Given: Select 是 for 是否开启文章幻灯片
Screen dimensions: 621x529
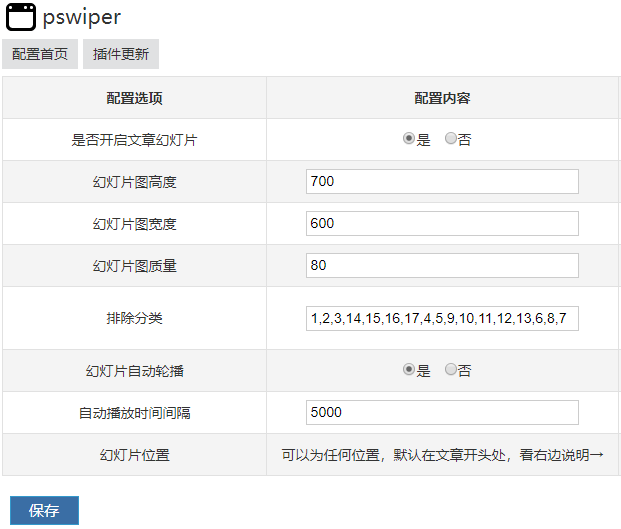Looking at the screenshot, I should pos(409,139).
